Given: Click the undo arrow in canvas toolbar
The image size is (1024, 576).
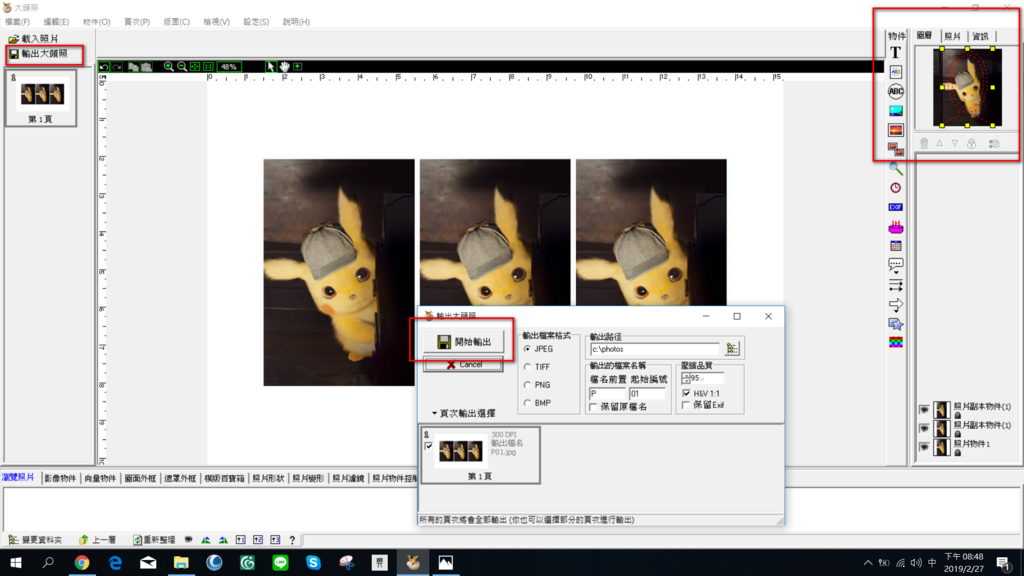Looking at the screenshot, I should coord(104,67).
